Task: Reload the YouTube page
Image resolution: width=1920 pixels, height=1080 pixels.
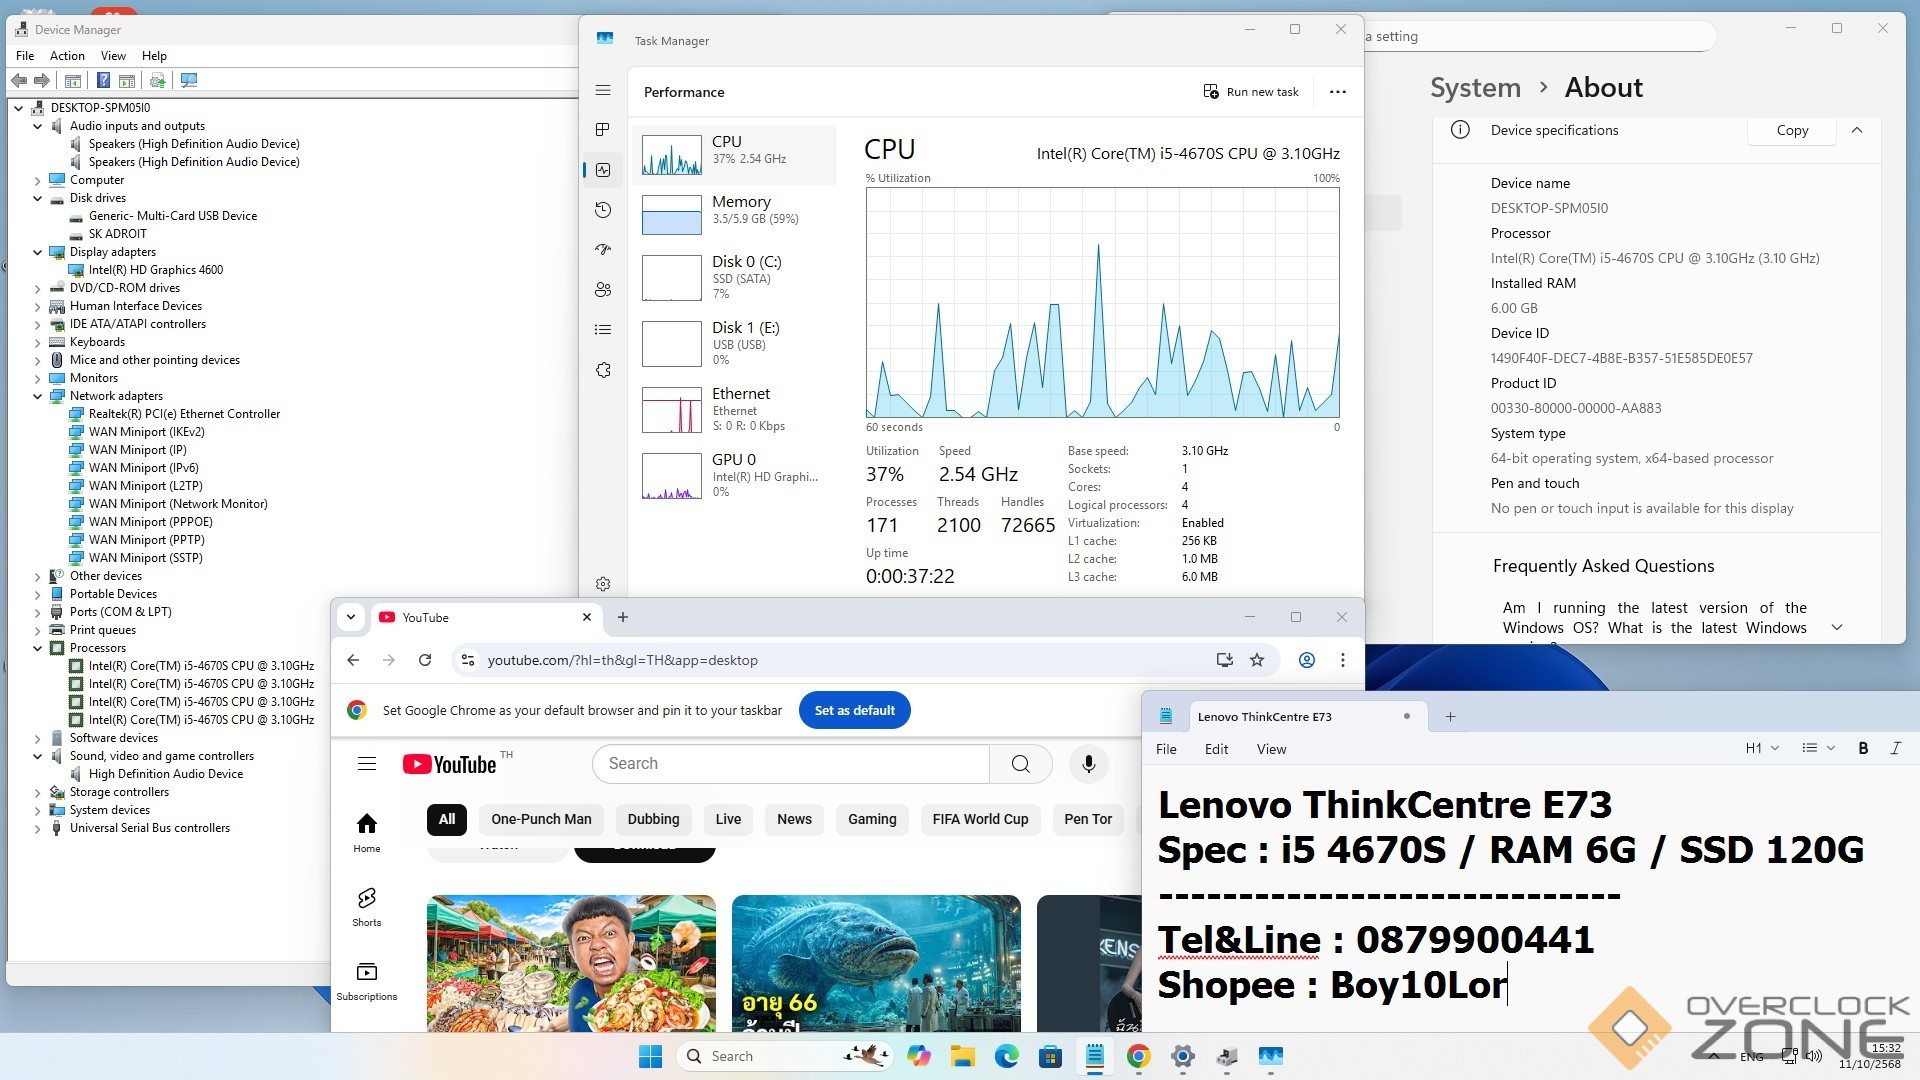Action: [x=425, y=660]
